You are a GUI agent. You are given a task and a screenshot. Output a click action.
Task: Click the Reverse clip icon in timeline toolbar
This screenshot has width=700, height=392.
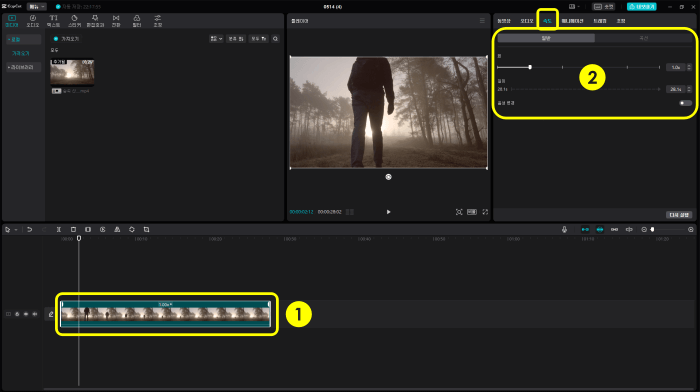tap(103, 229)
